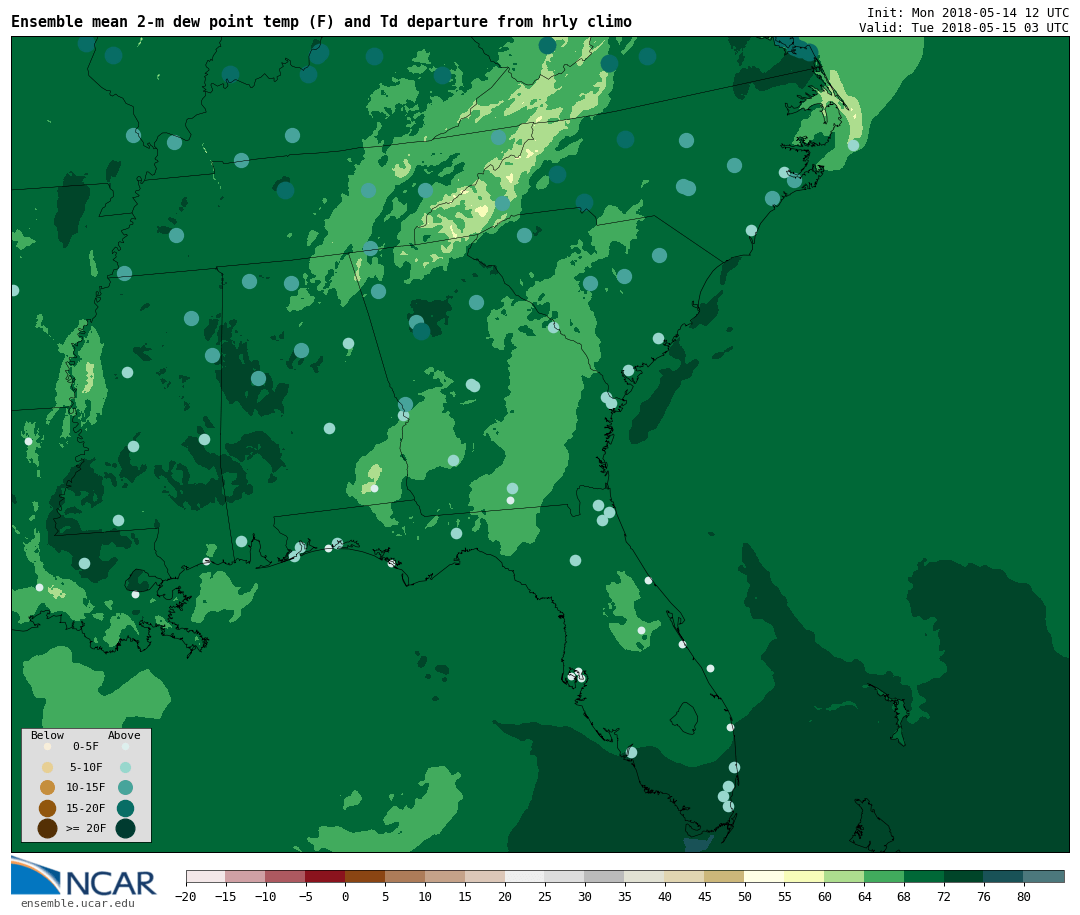Click the colorbar label 30

coord(585,896)
